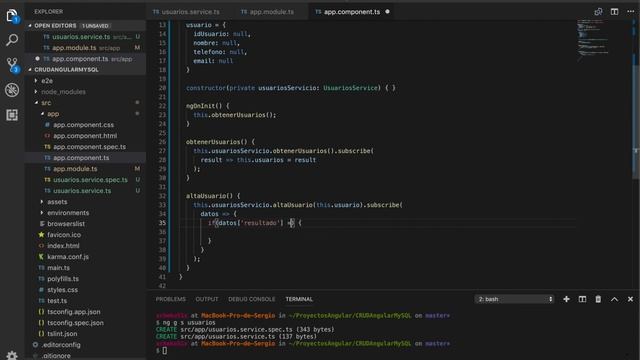Click line number 35 in the gutter
Screen dimensions: 640x360
click(x=162, y=223)
